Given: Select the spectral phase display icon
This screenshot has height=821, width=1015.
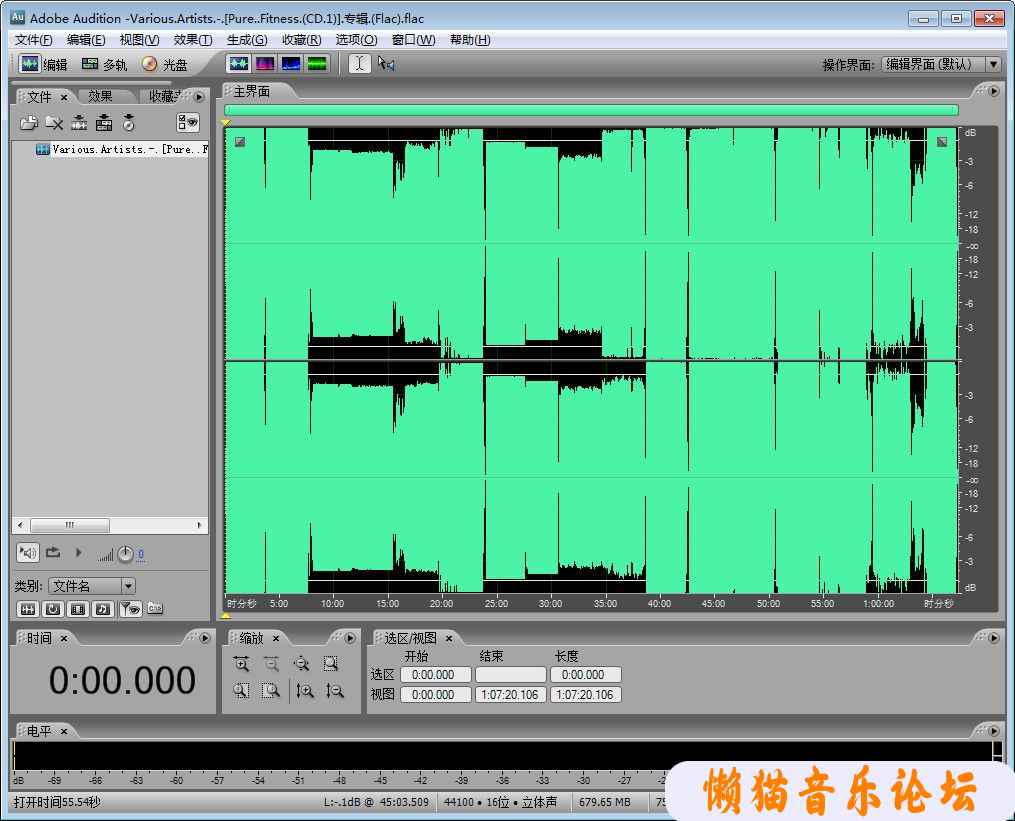Looking at the screenshot, I should click(317, 63).
